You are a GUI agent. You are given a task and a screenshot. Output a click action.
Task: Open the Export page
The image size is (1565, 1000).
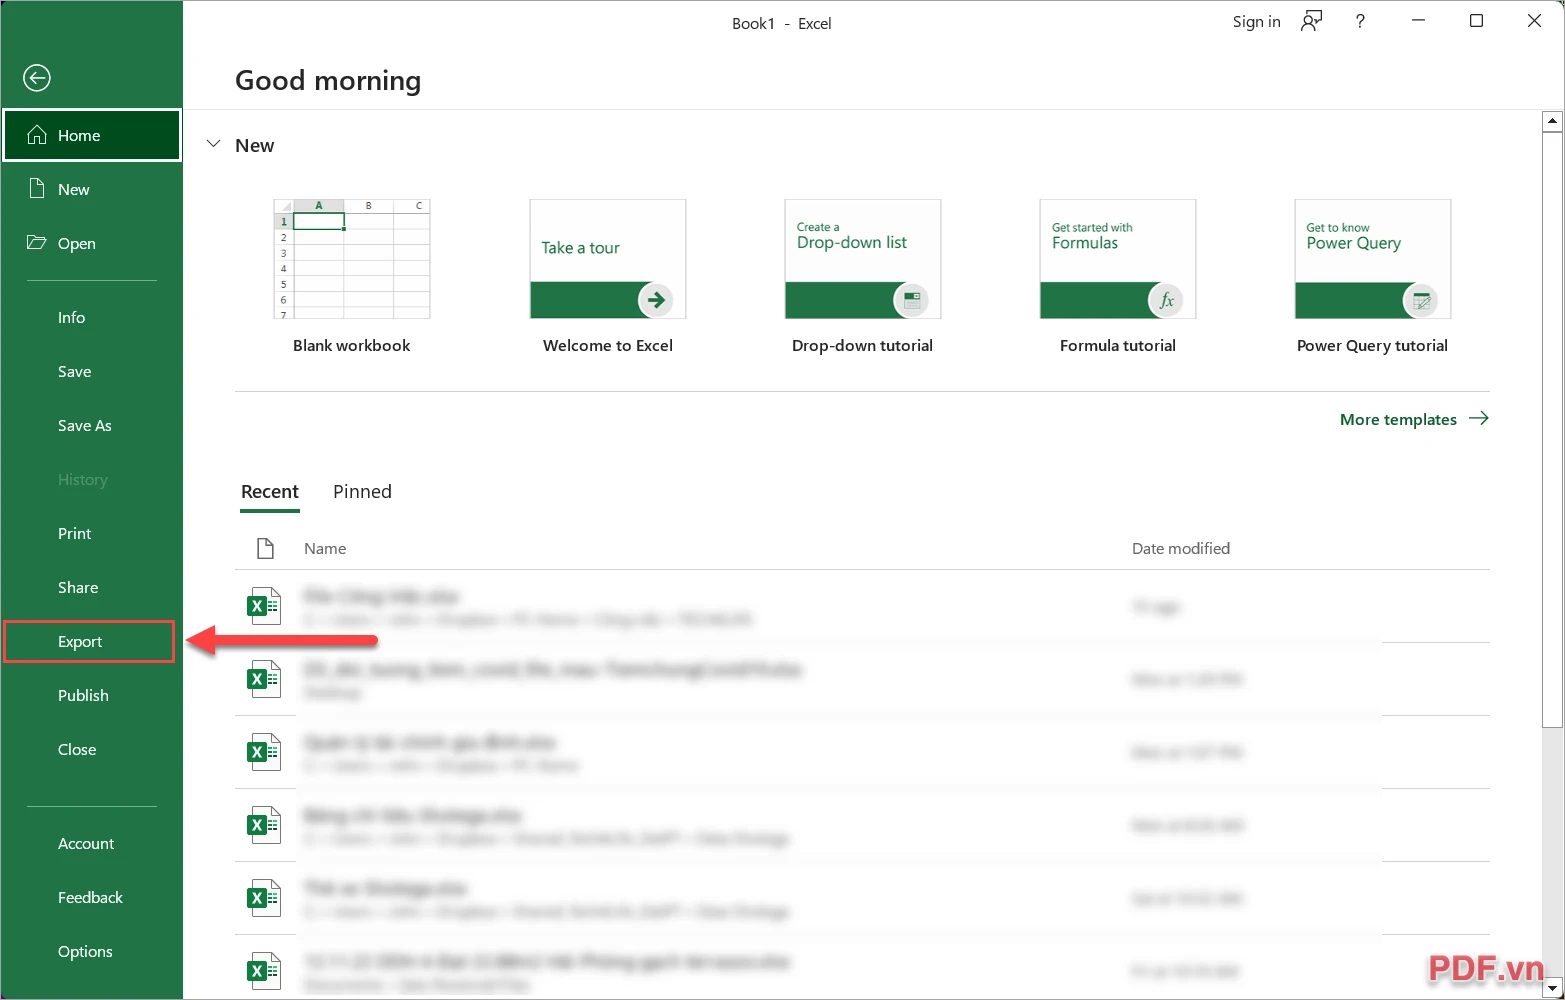click(x=90, y=641)
